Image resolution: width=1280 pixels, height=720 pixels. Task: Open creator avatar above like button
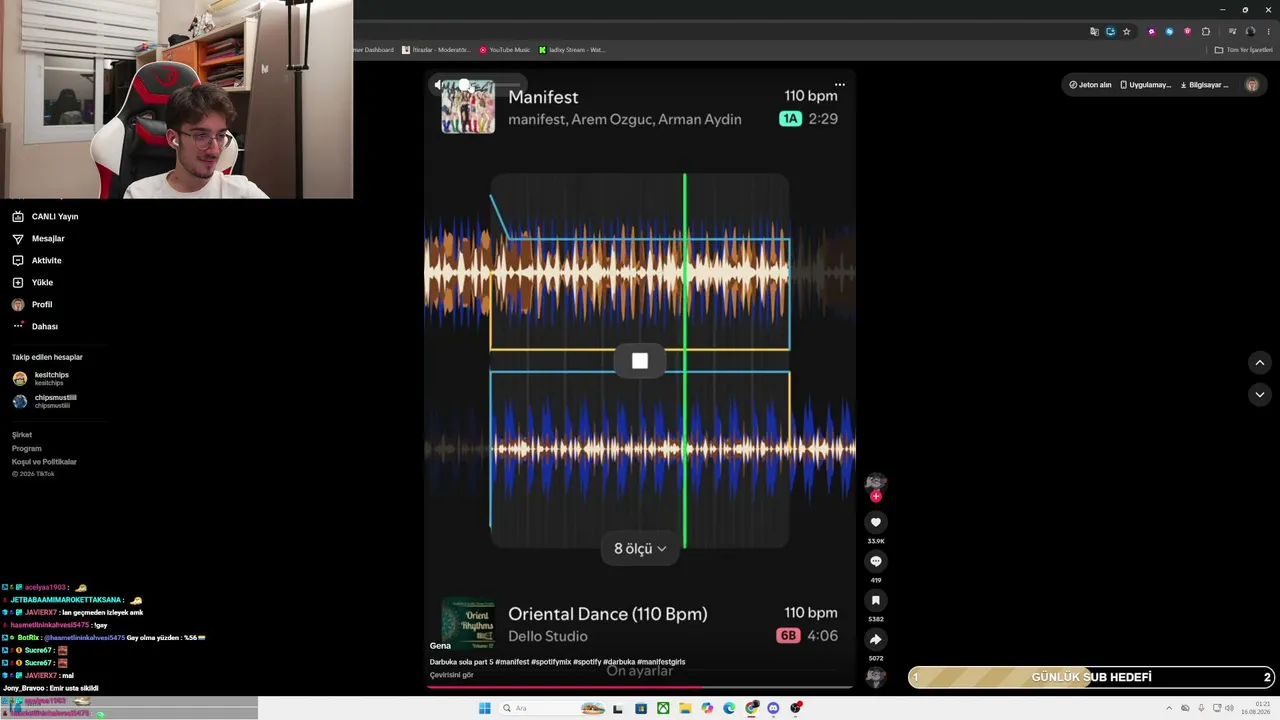876,482
